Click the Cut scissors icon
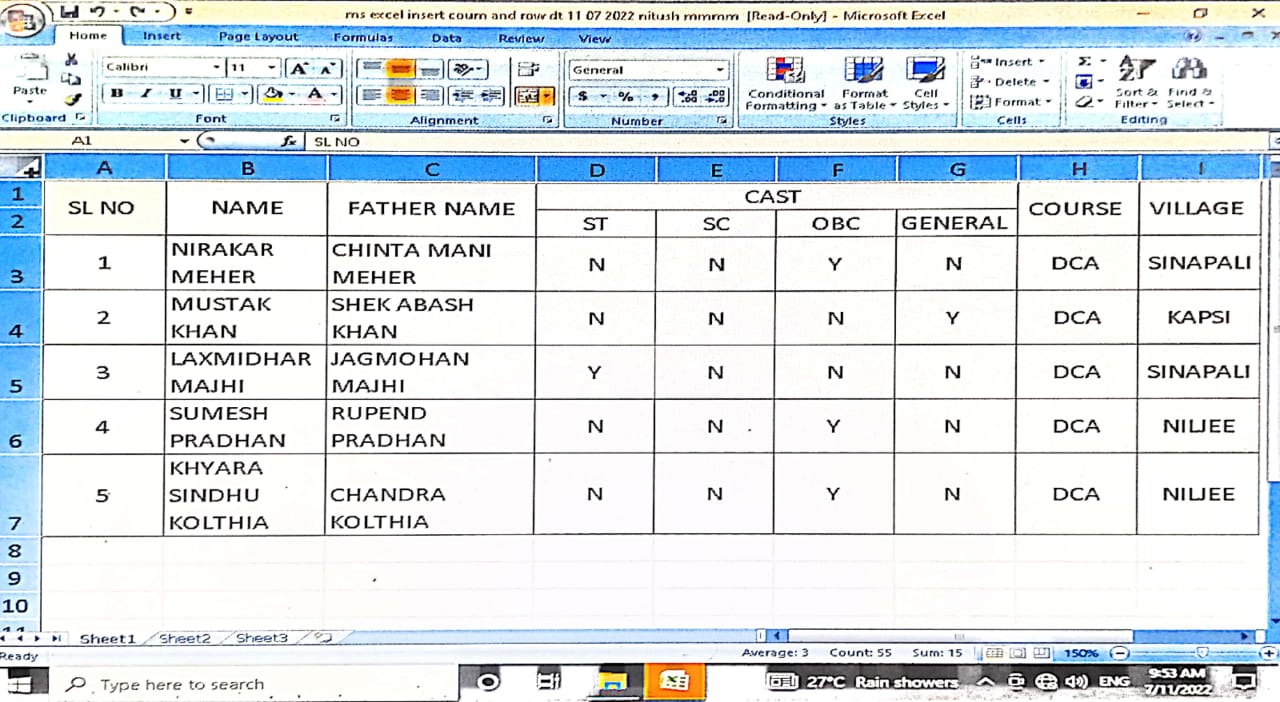The image size is (1280, 702). coord(71,60)
